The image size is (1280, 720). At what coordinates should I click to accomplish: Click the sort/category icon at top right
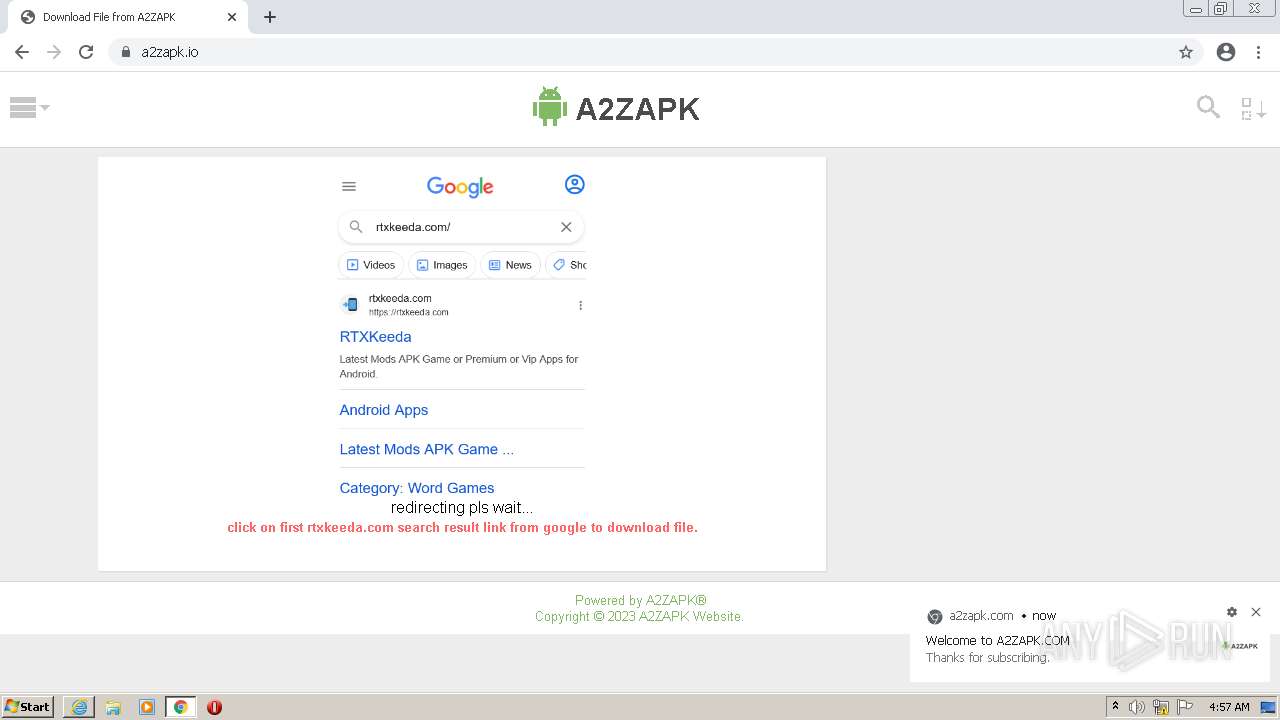[1253, 108]
